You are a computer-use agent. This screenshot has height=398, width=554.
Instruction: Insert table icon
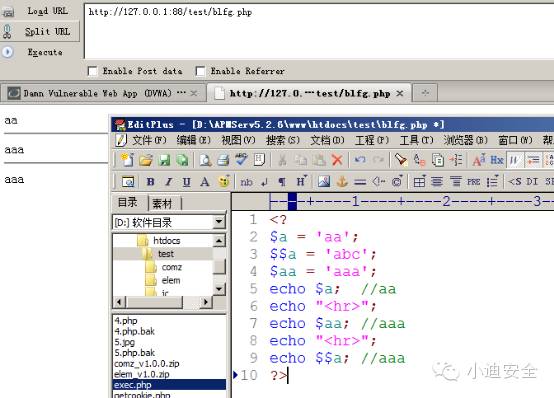click(419, 182)
